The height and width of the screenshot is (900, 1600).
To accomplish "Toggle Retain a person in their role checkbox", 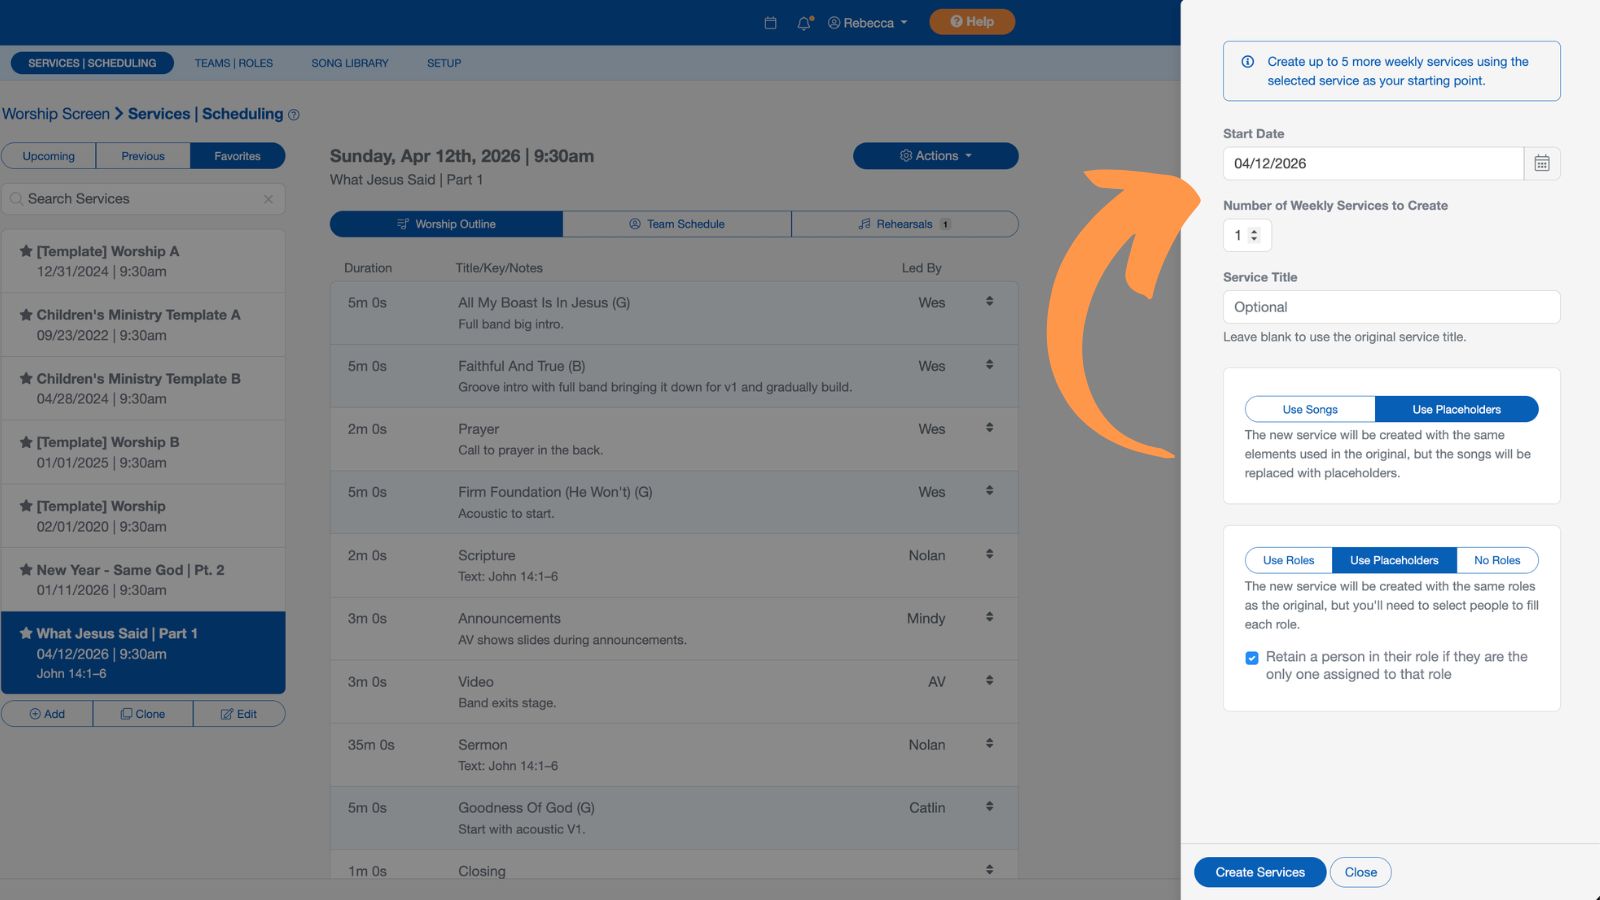I will [x=1251, y=658].
